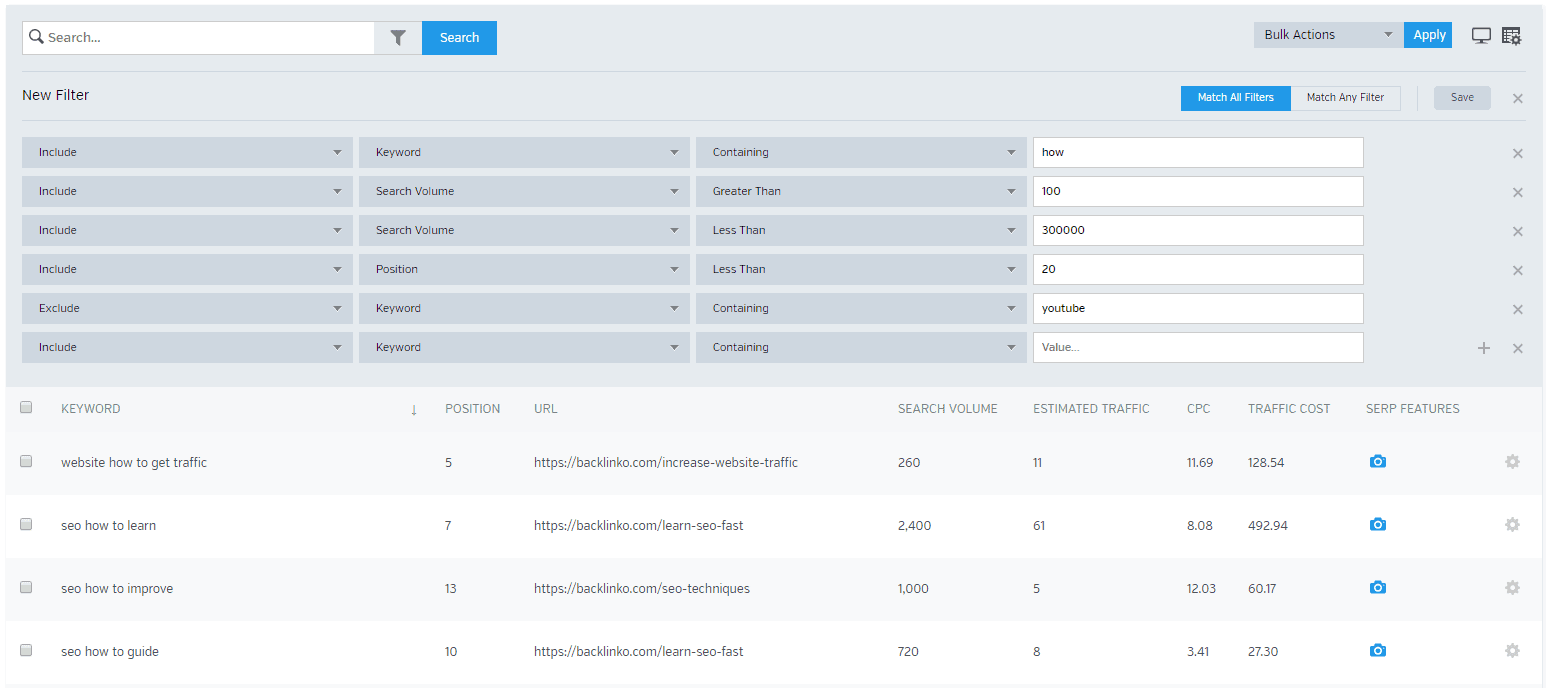Click the keyword text 'seo how to learn'
Image resolution: width=1548 pixels, height=688 pixels.
click(x=108, y=526)
